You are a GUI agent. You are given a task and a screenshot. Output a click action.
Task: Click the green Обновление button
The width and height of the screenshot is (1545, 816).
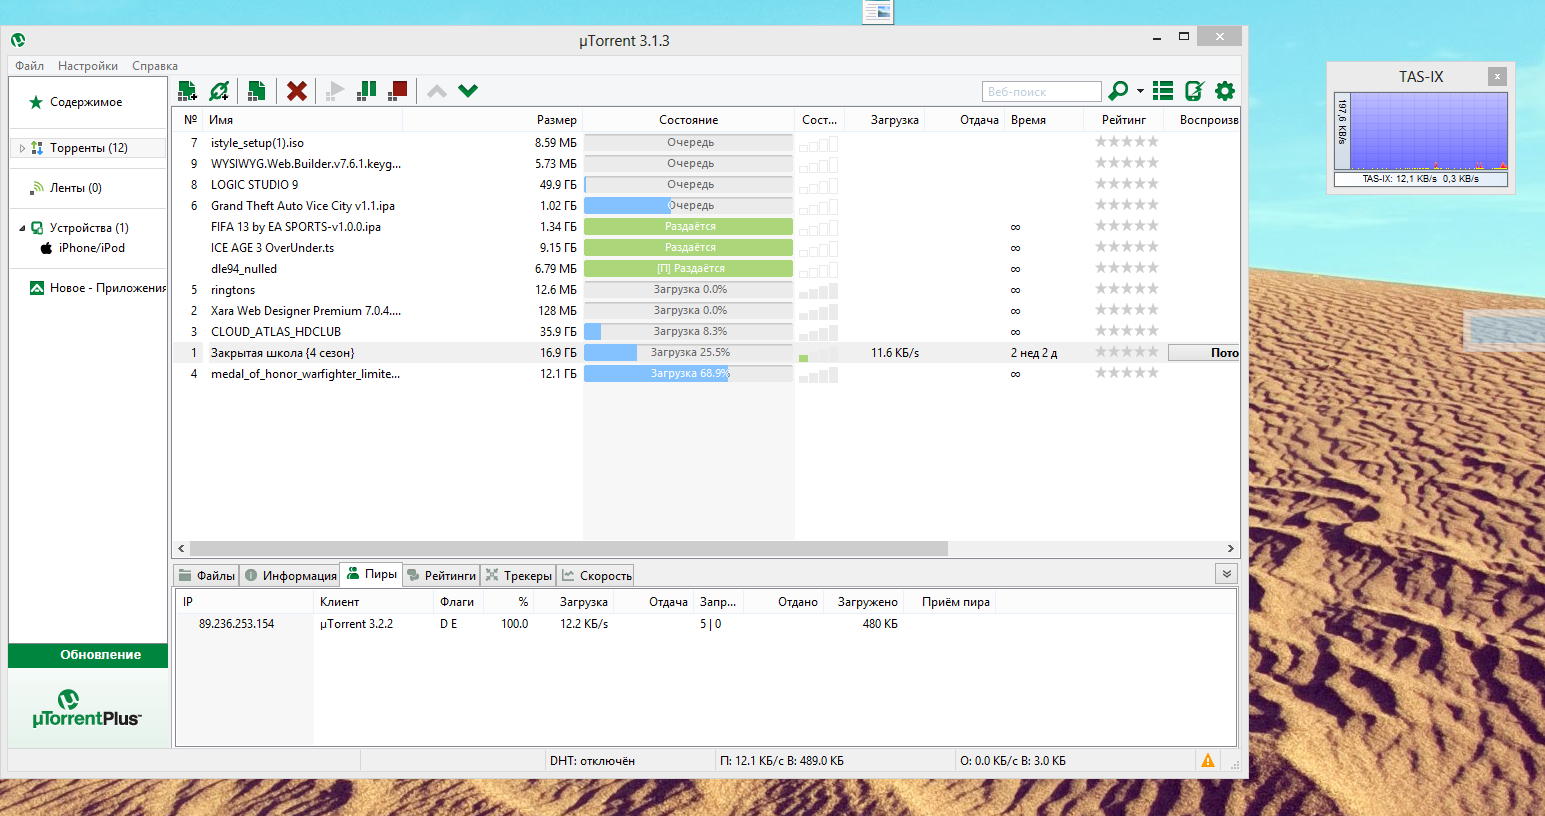[88, 655]
